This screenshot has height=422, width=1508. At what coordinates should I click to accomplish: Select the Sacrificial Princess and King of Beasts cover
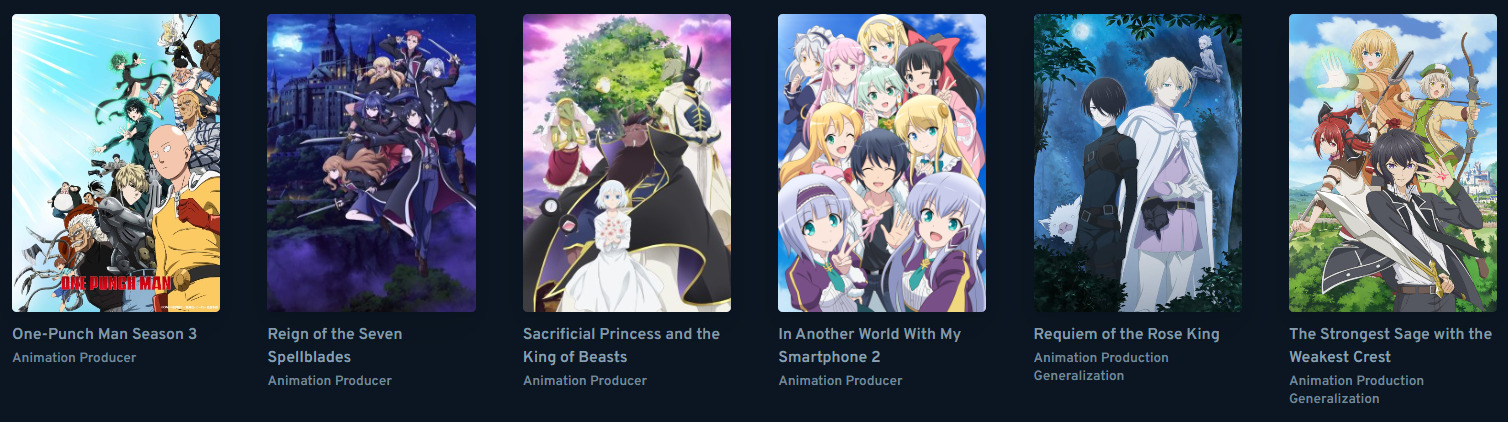[x=627, y=163]
